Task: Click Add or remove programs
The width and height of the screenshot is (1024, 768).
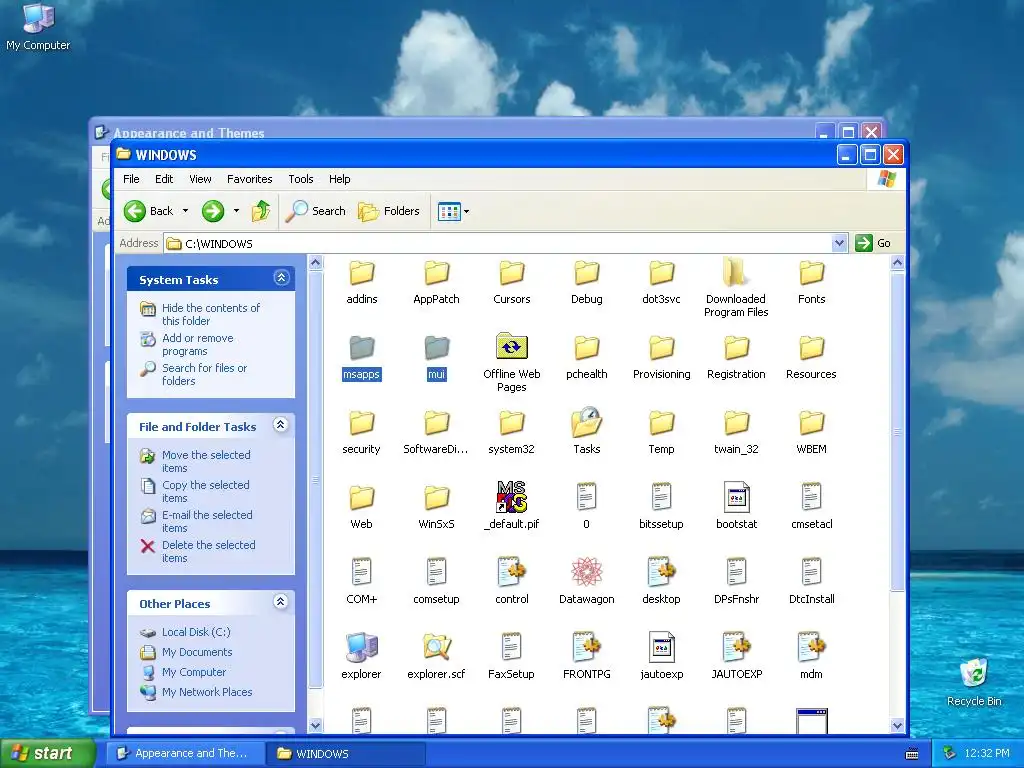Action: (197, 344)
